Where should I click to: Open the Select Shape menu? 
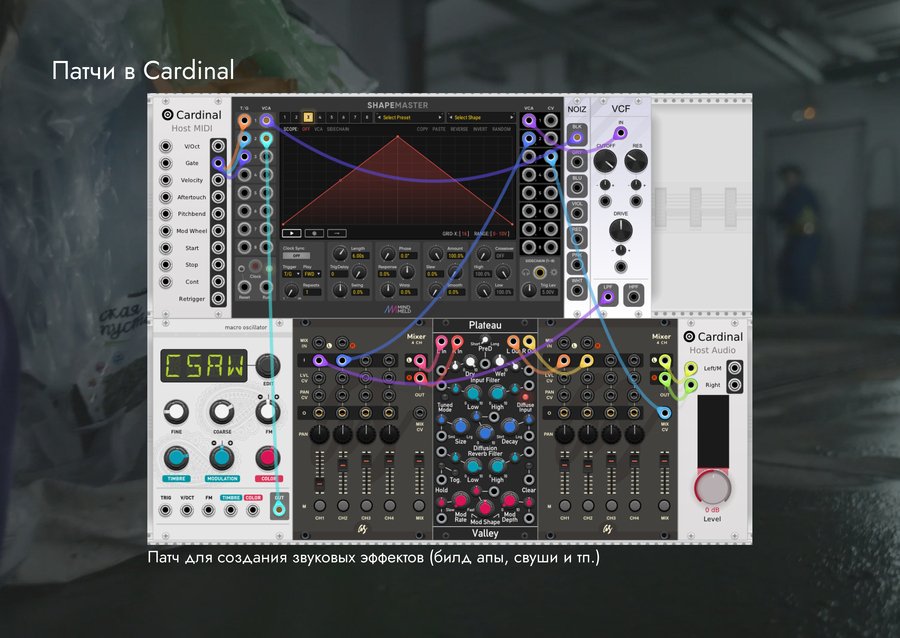pos(481,118)
